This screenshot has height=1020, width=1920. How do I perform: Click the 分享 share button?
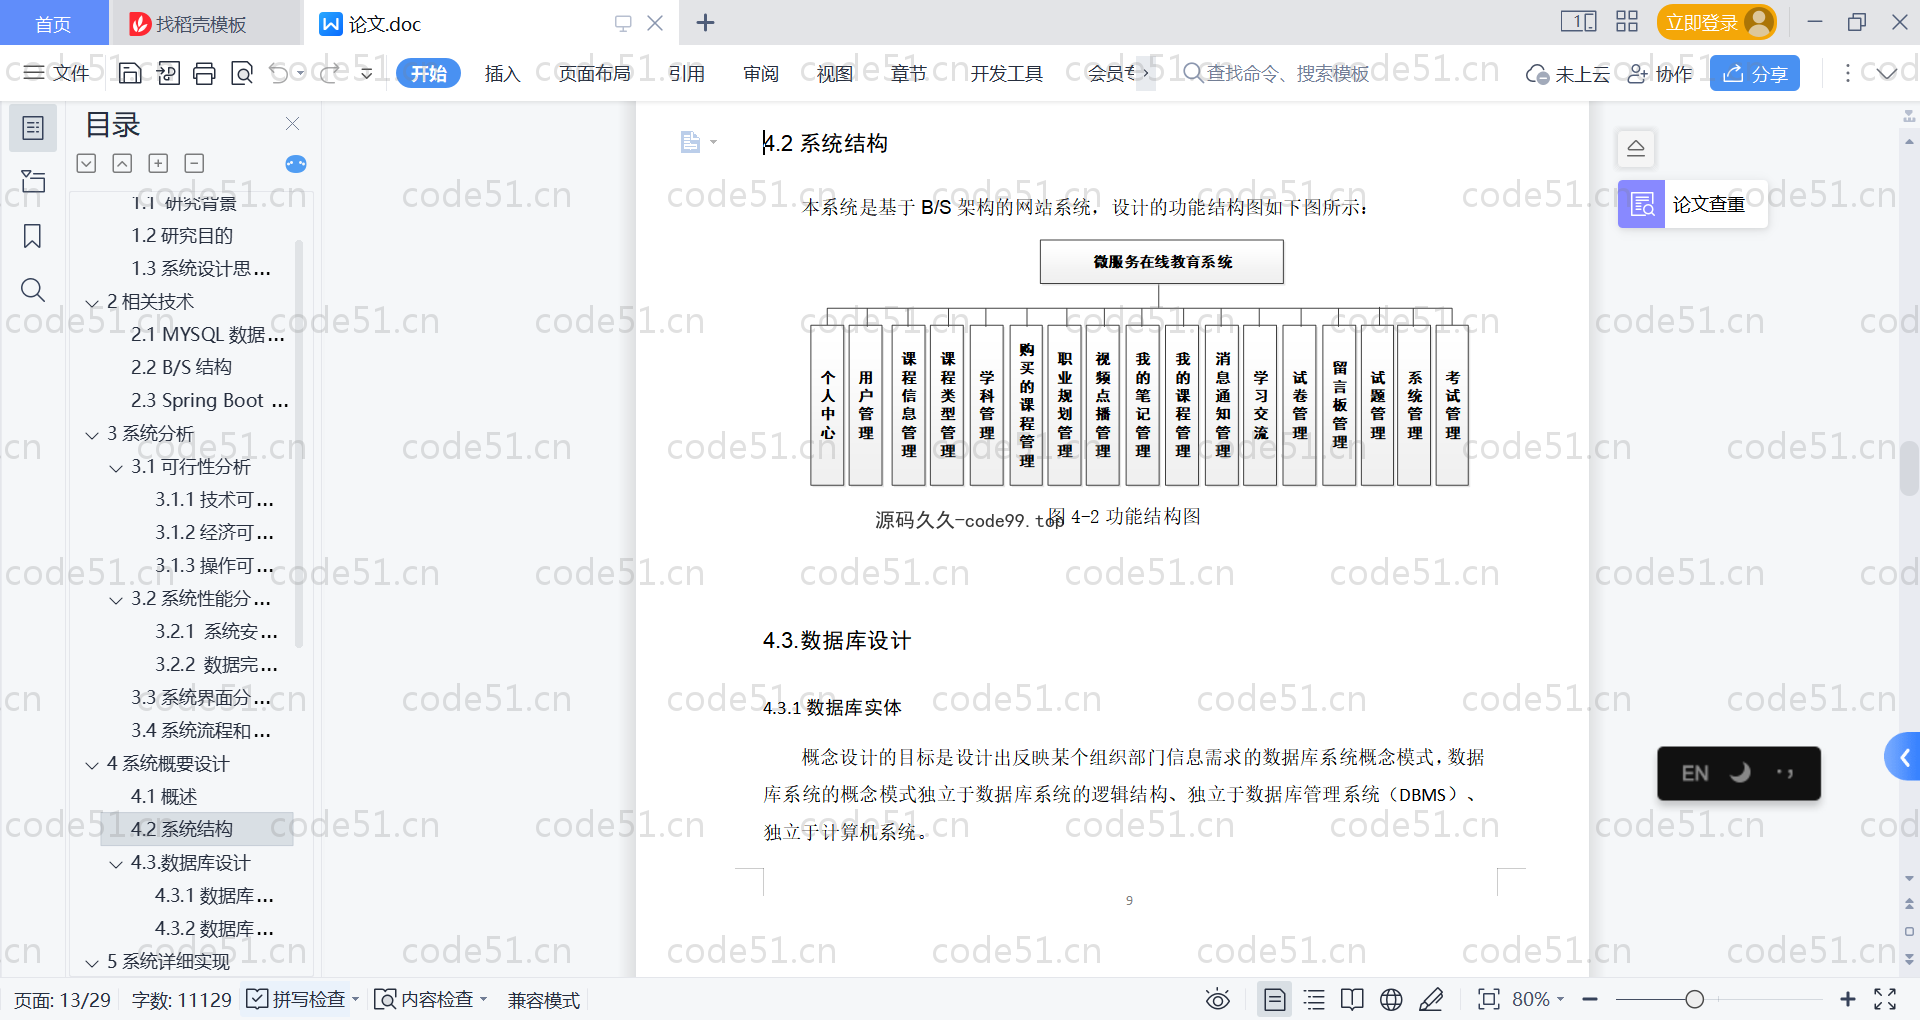(x=1755, y=73)
